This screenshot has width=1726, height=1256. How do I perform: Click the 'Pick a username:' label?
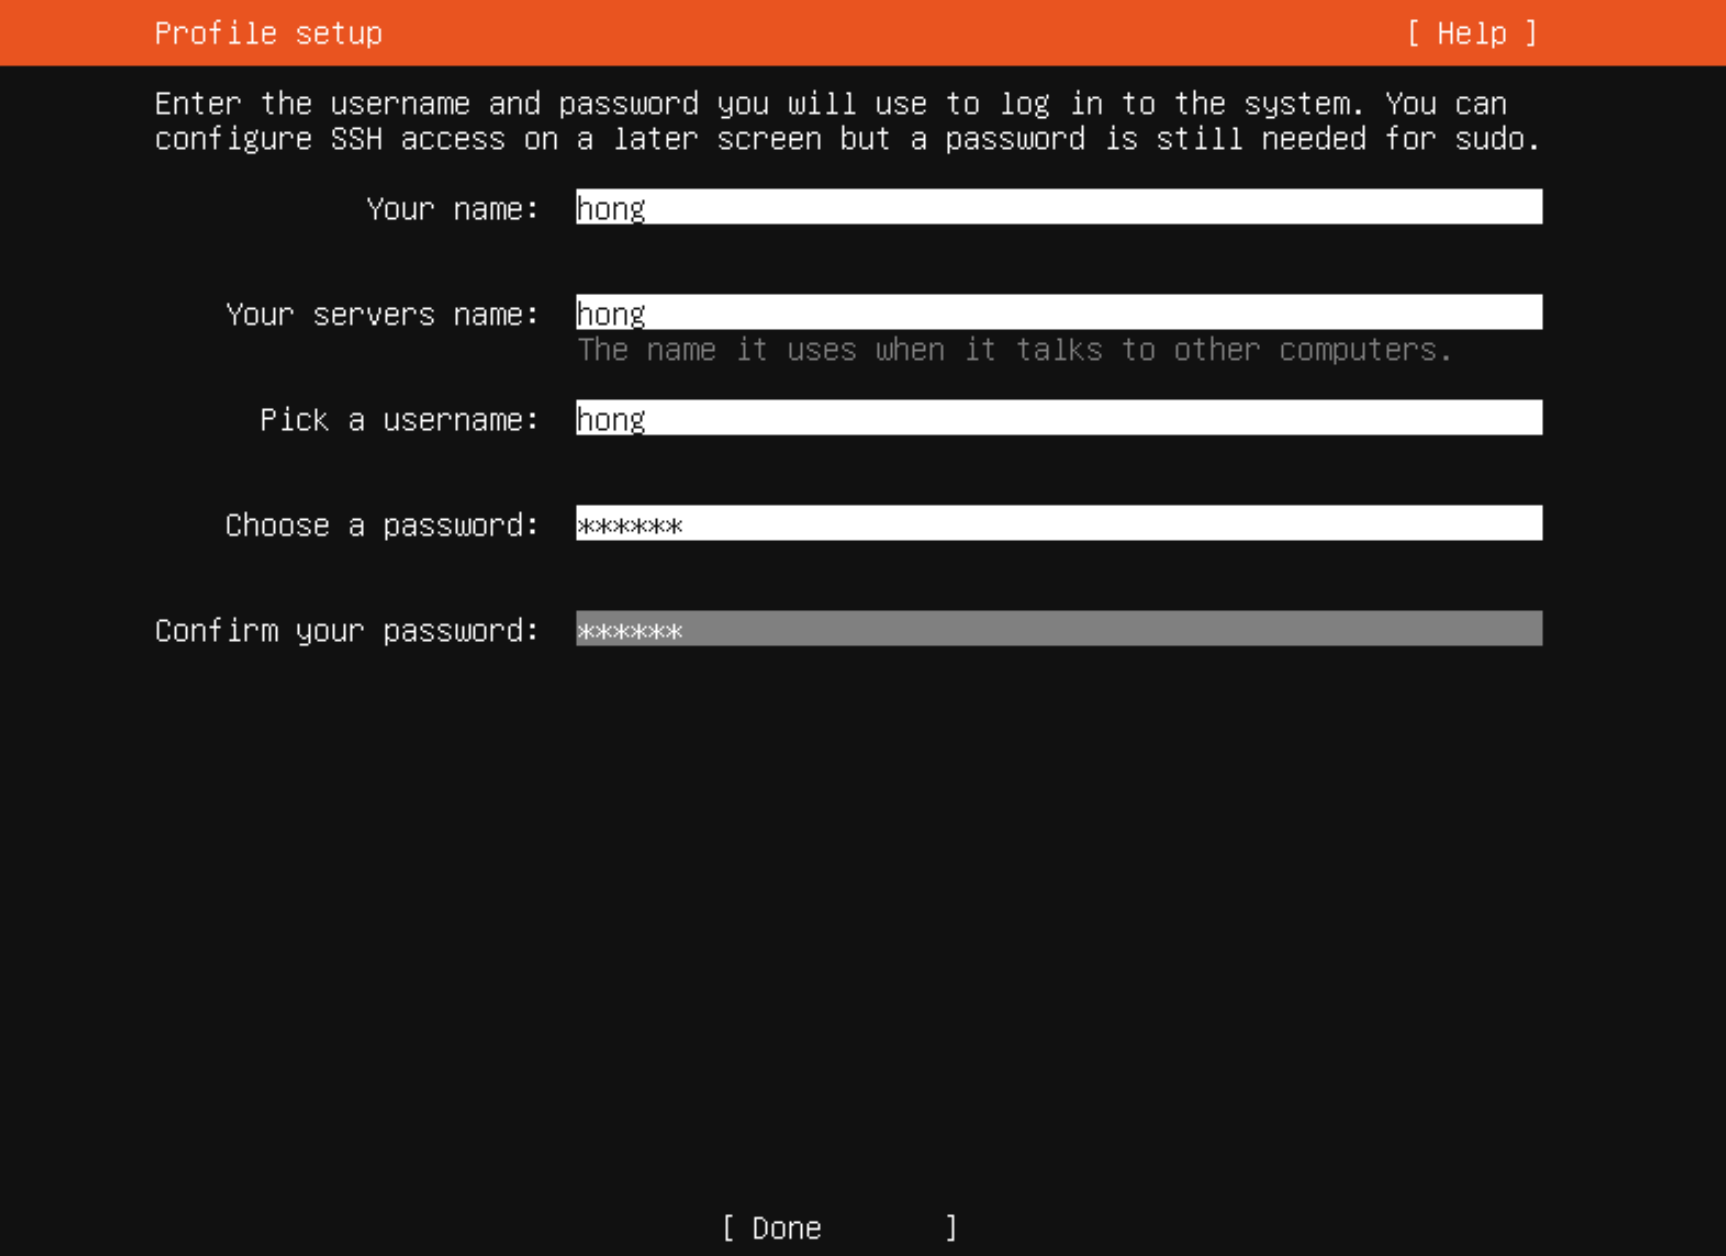[x=399, y=420]
